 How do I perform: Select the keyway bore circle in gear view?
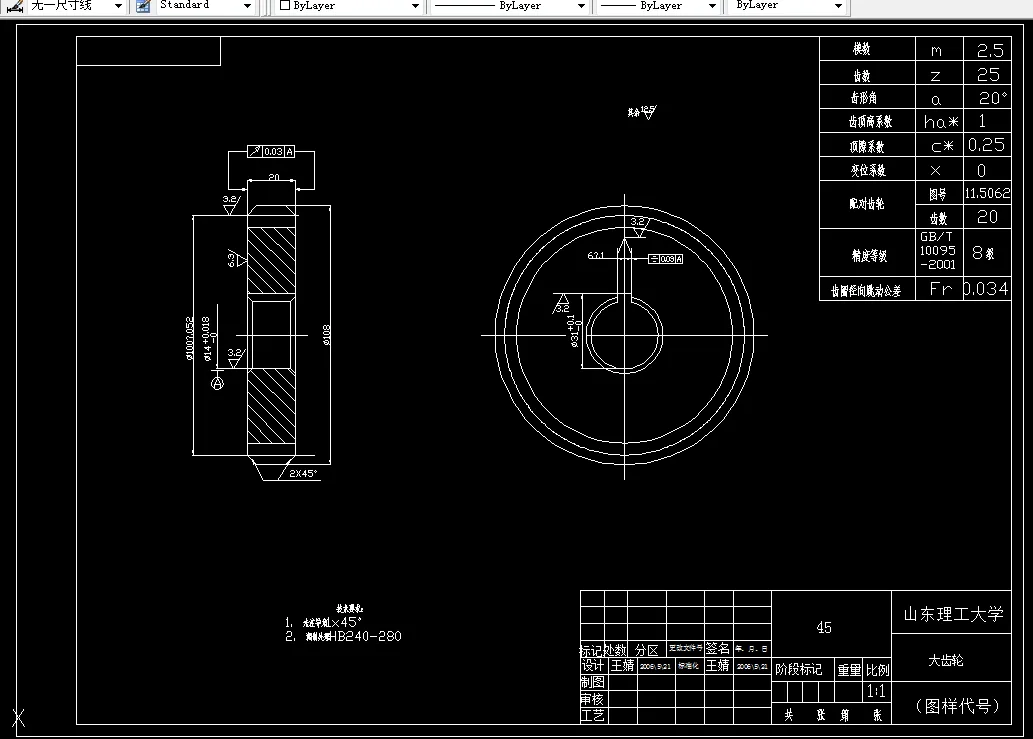625,335
